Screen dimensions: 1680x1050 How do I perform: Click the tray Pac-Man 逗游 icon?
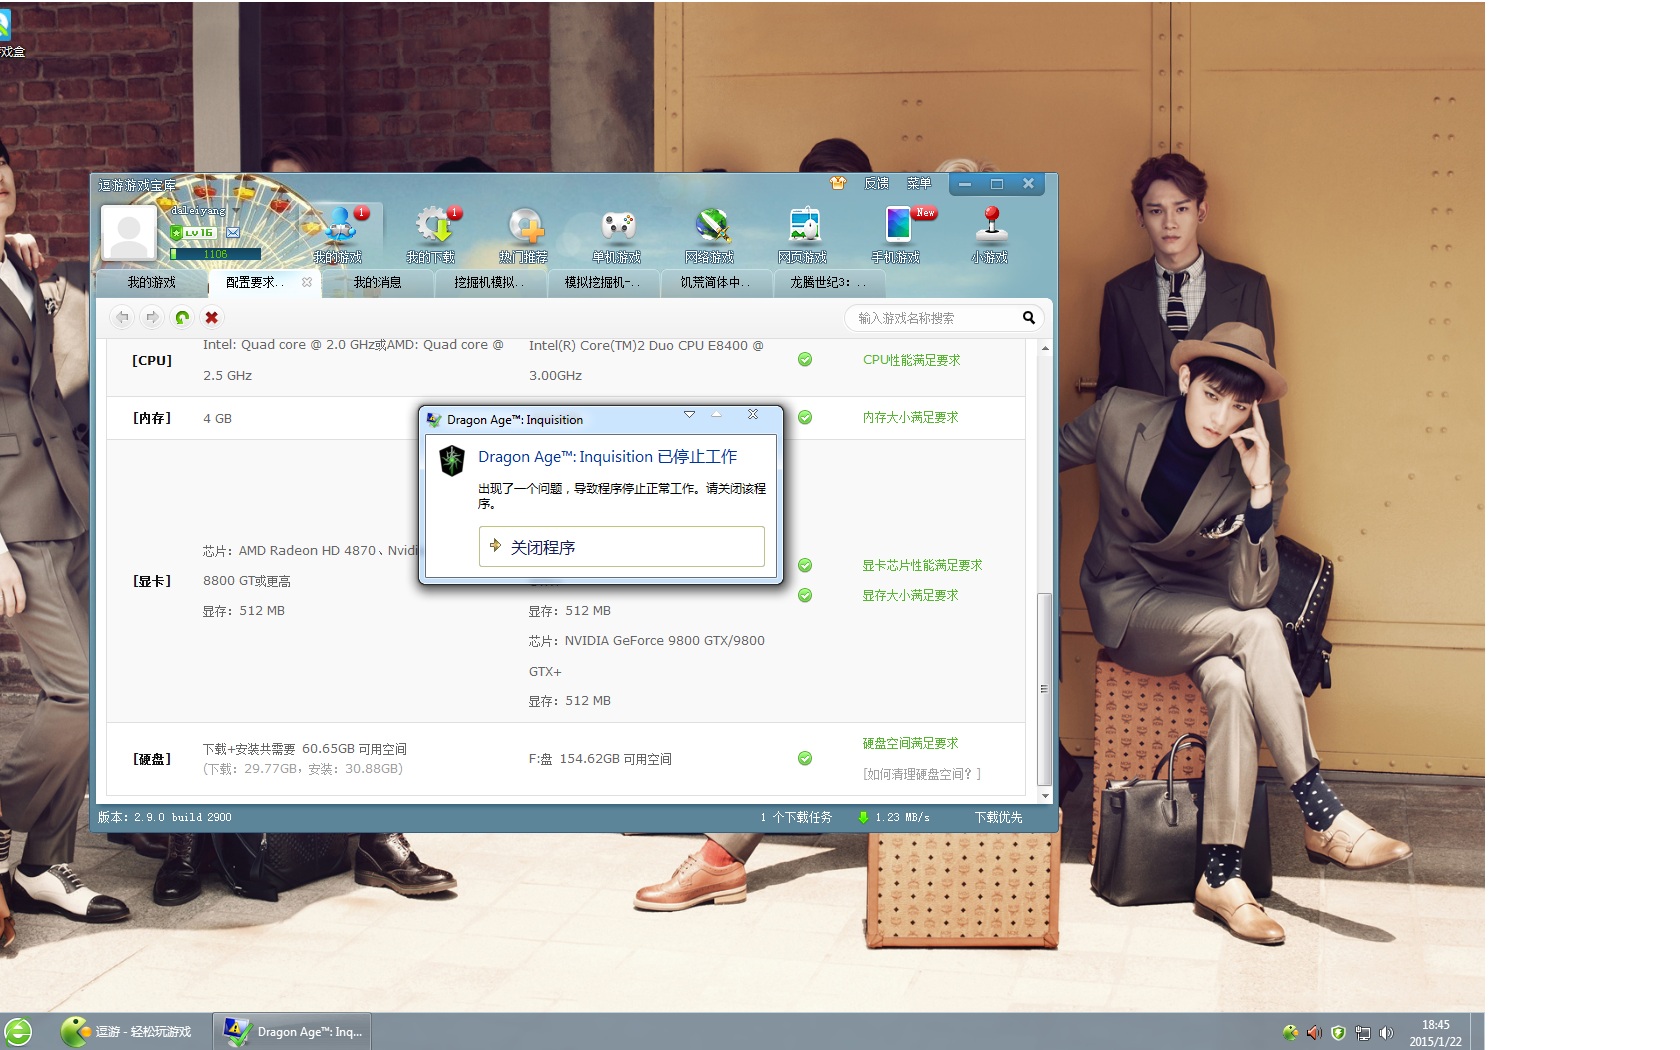pos(1290,1033)
